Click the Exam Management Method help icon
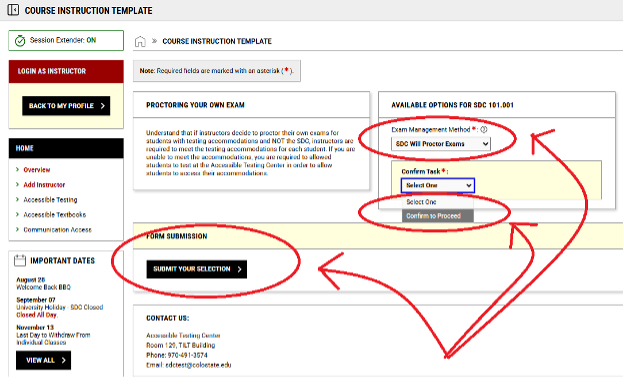 [484, 129]
